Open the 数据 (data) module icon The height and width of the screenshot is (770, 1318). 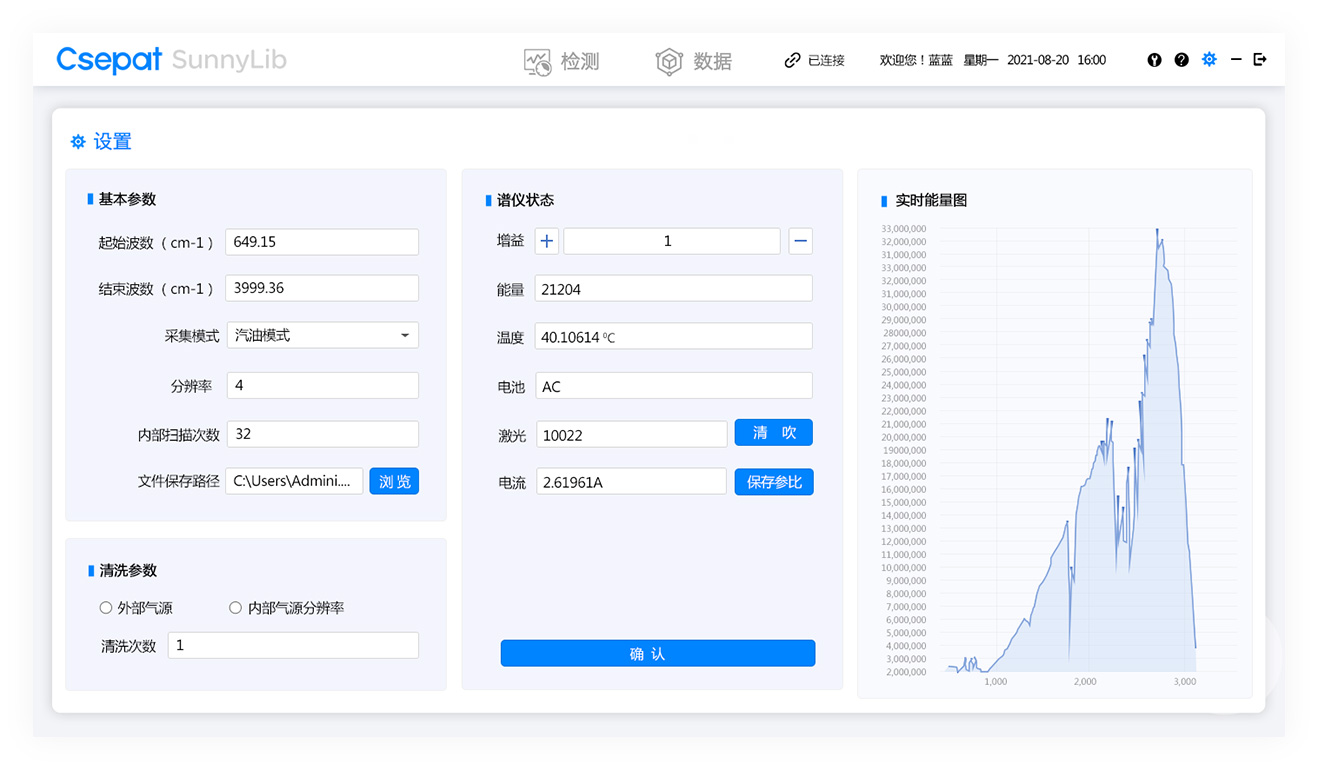click(x=668, y=60)
